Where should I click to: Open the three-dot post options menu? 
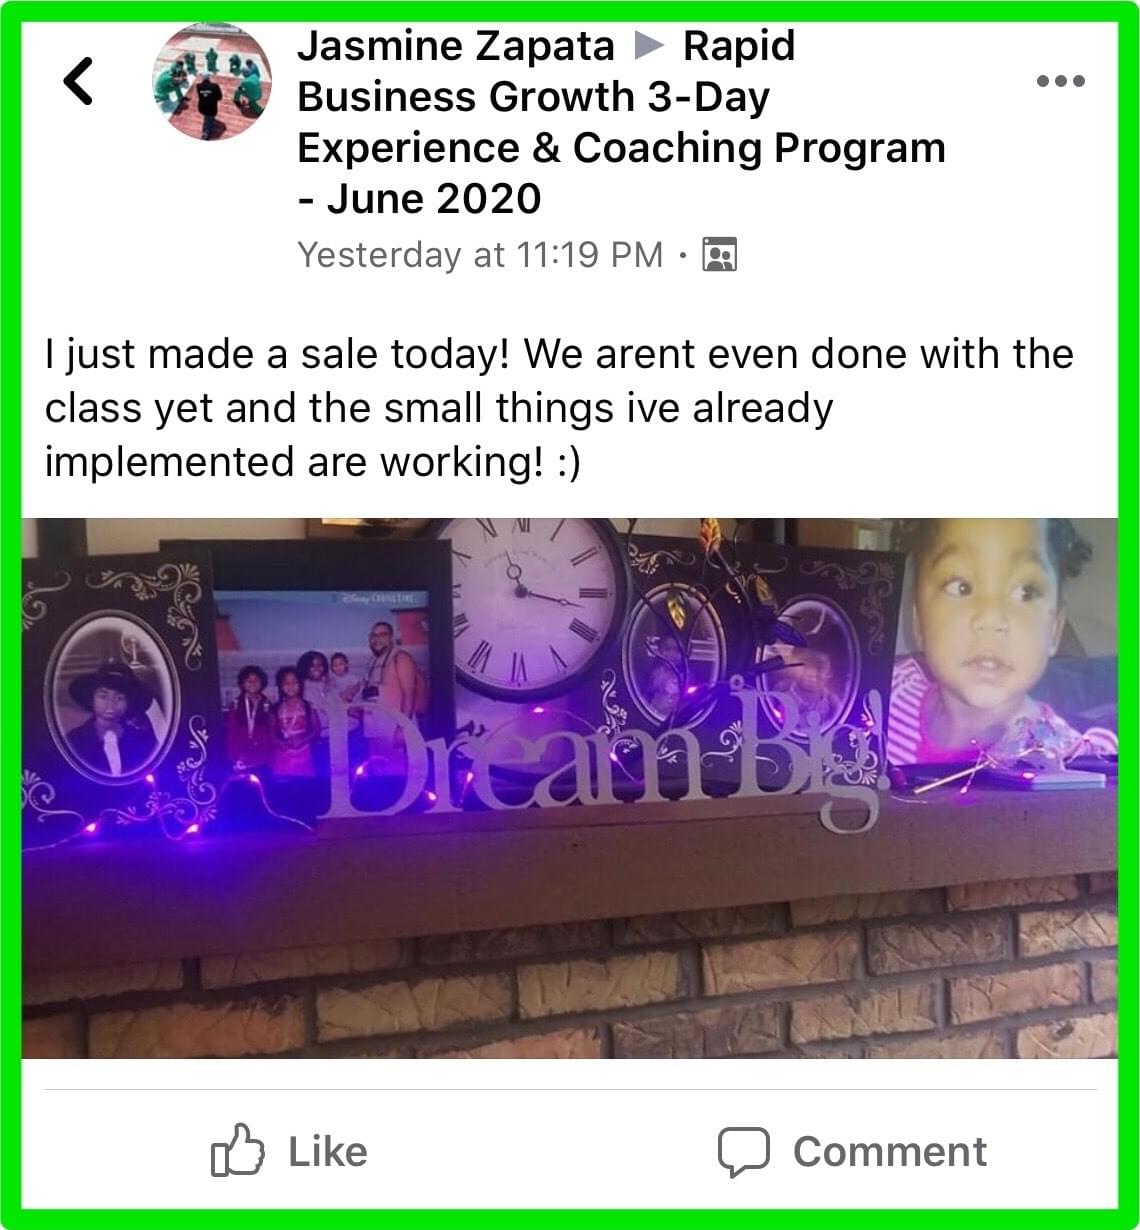(1061, 81)
